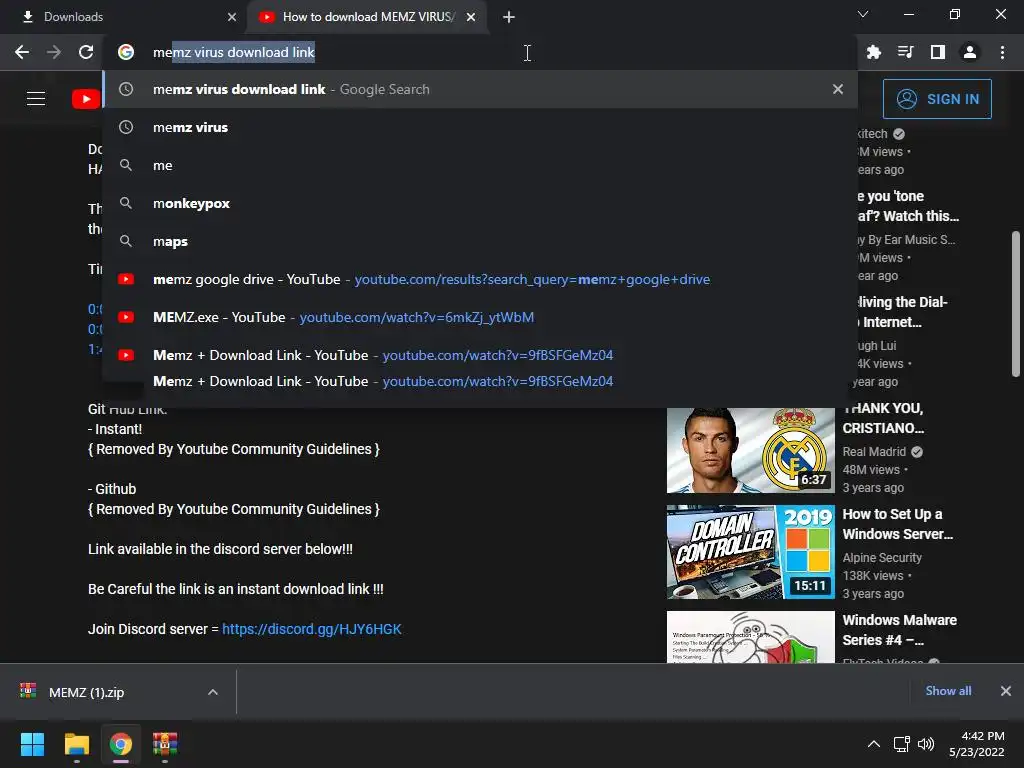Open 'THANK YOU, CRISTIANO...' video title
This screenshot has height=768, width=1024.
[883, 418]
